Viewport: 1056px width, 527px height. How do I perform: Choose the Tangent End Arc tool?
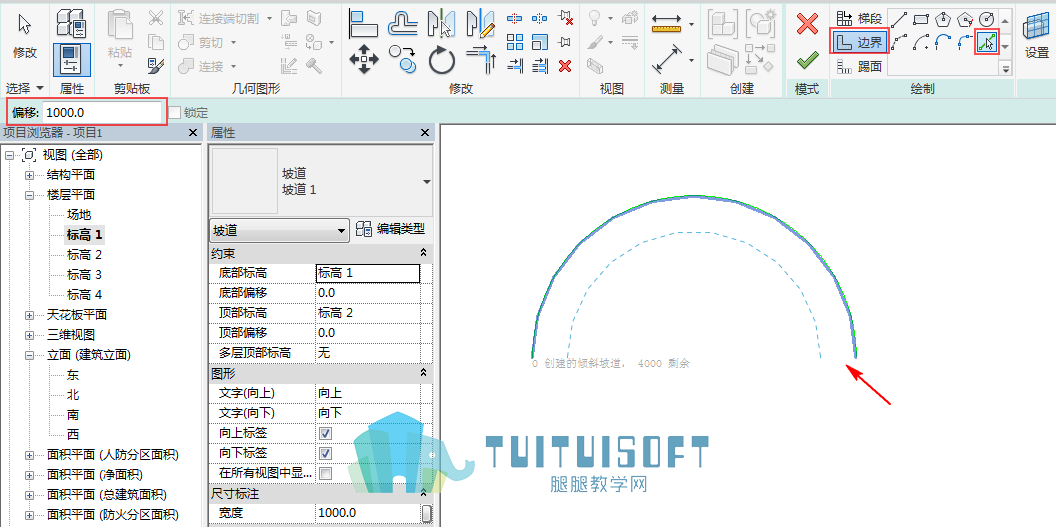[943, 43]
